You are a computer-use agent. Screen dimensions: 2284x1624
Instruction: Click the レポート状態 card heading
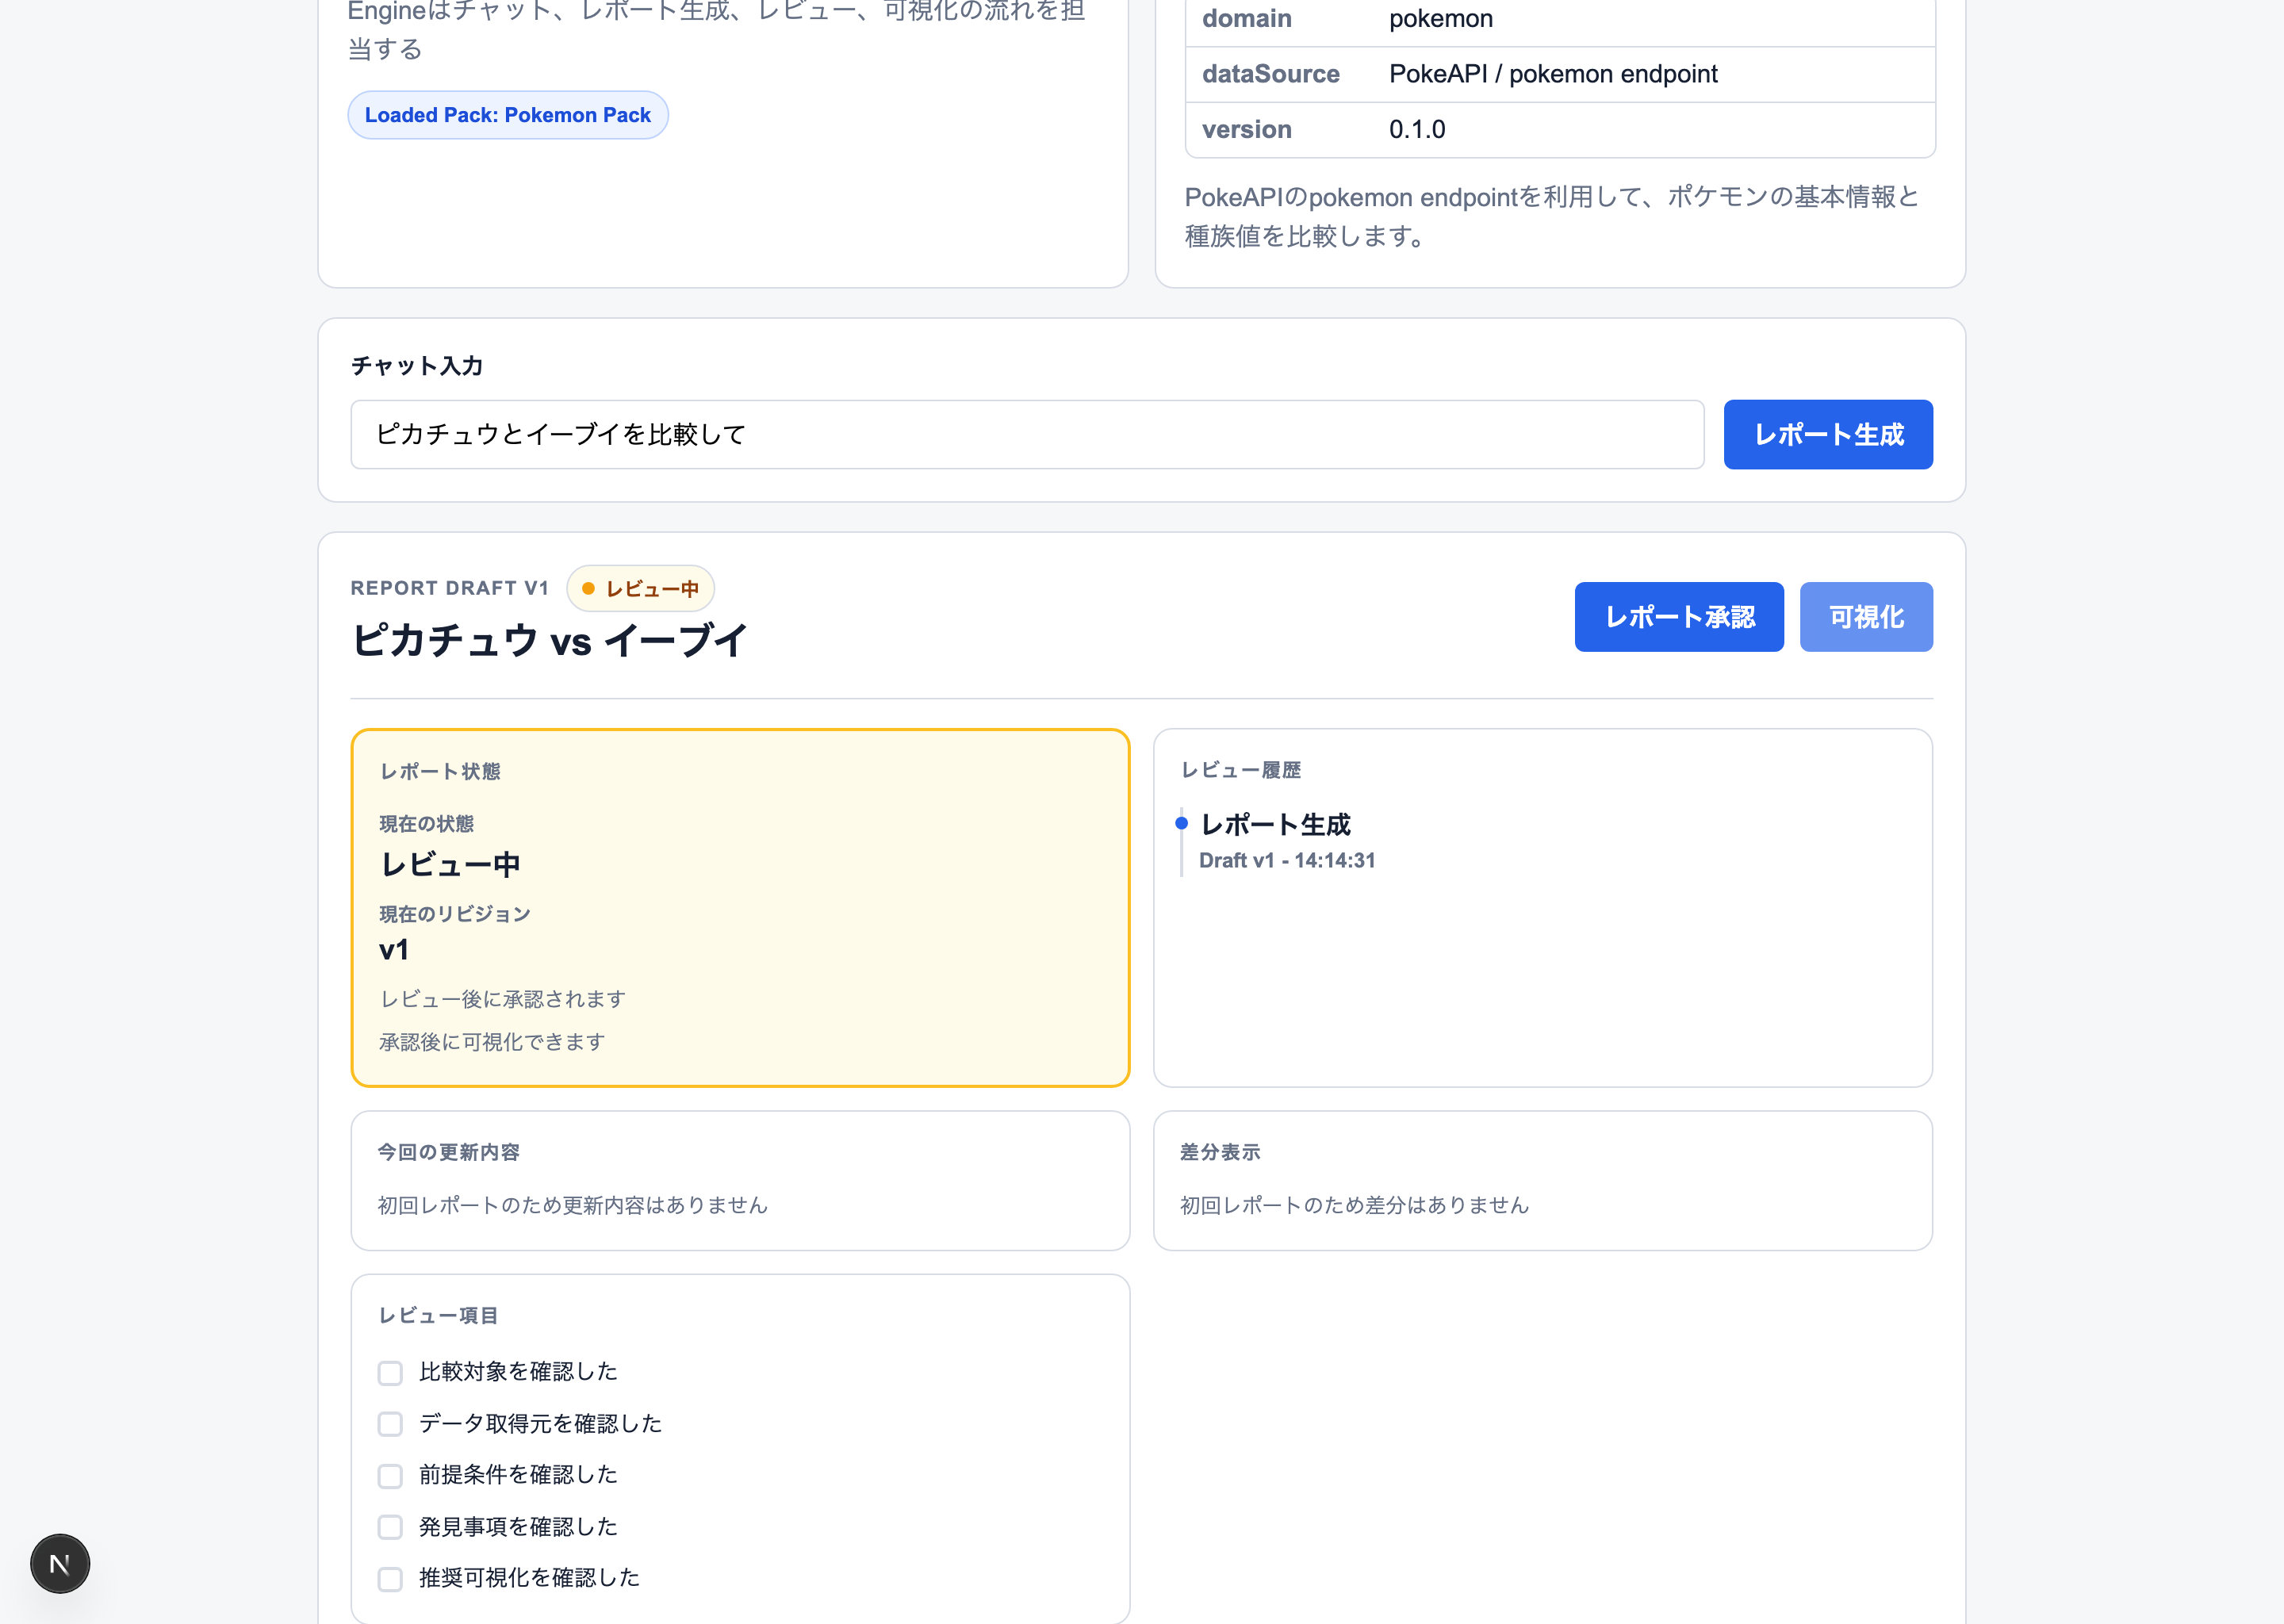point(440,772)
